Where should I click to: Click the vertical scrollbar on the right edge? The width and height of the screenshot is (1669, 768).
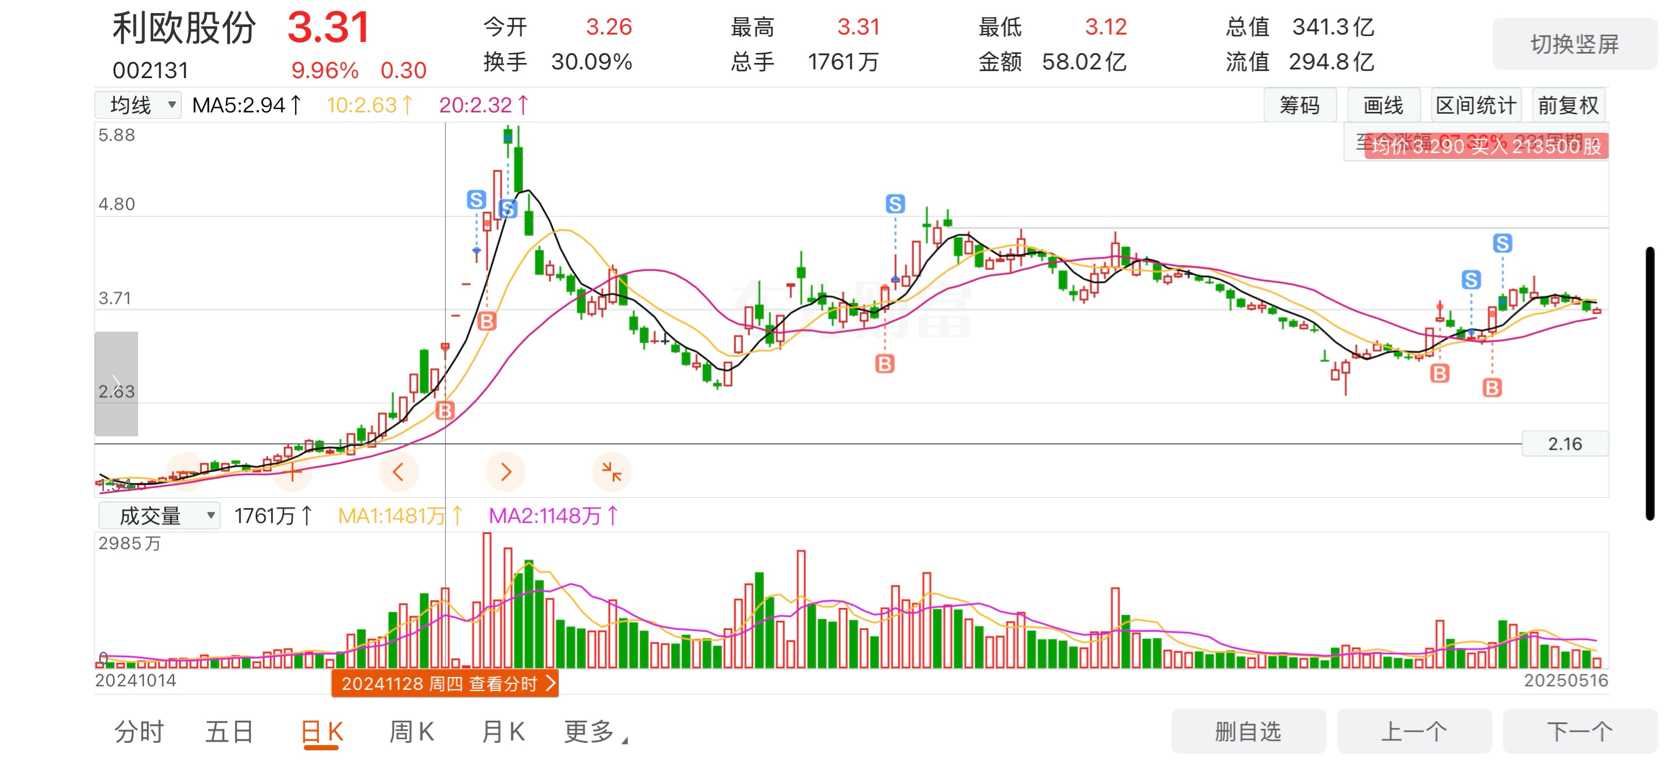1650,384
